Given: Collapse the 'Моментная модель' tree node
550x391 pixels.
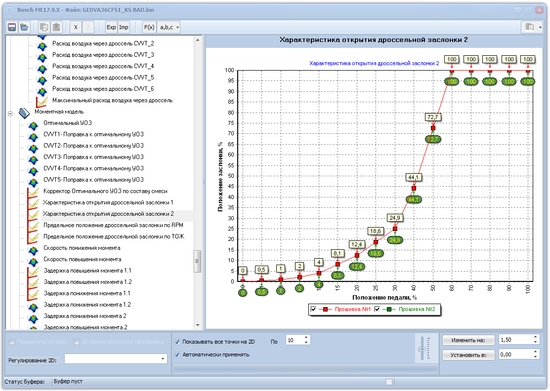Looking at the screenshot, I should 10,113.
